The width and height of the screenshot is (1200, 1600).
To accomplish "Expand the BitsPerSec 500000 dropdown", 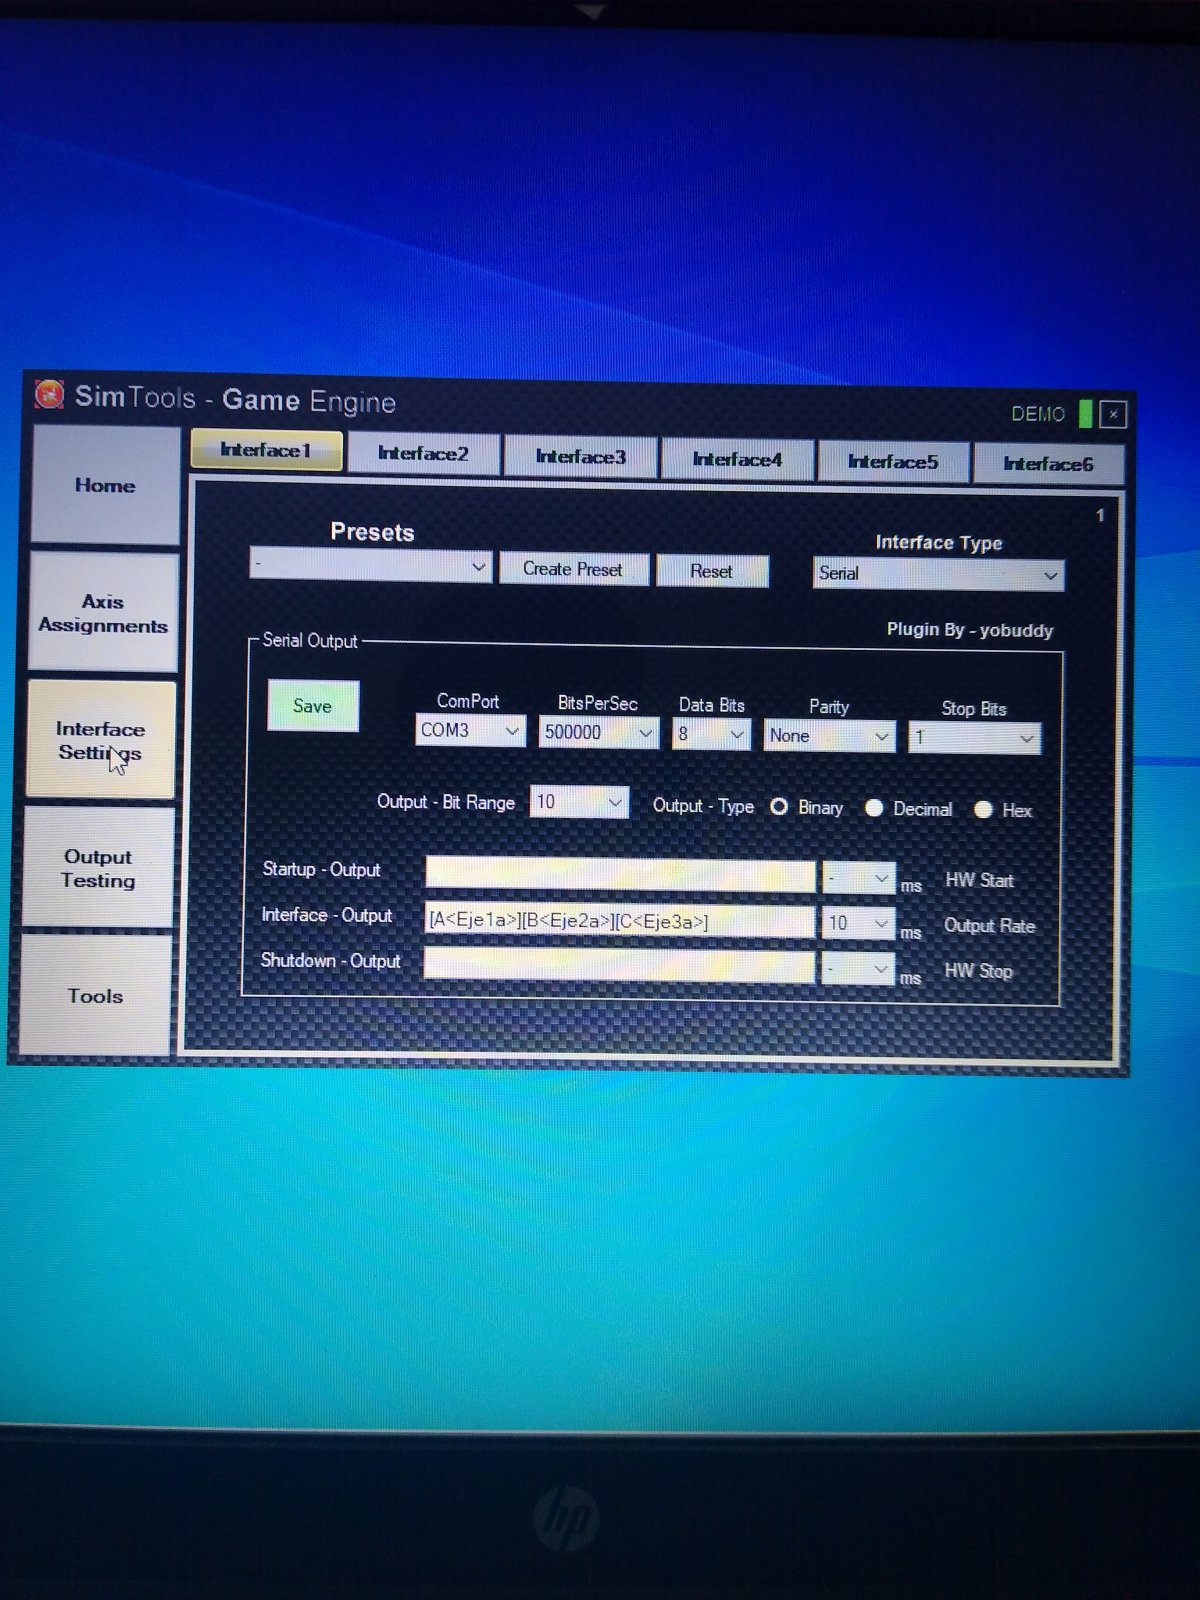I will 598,733.
